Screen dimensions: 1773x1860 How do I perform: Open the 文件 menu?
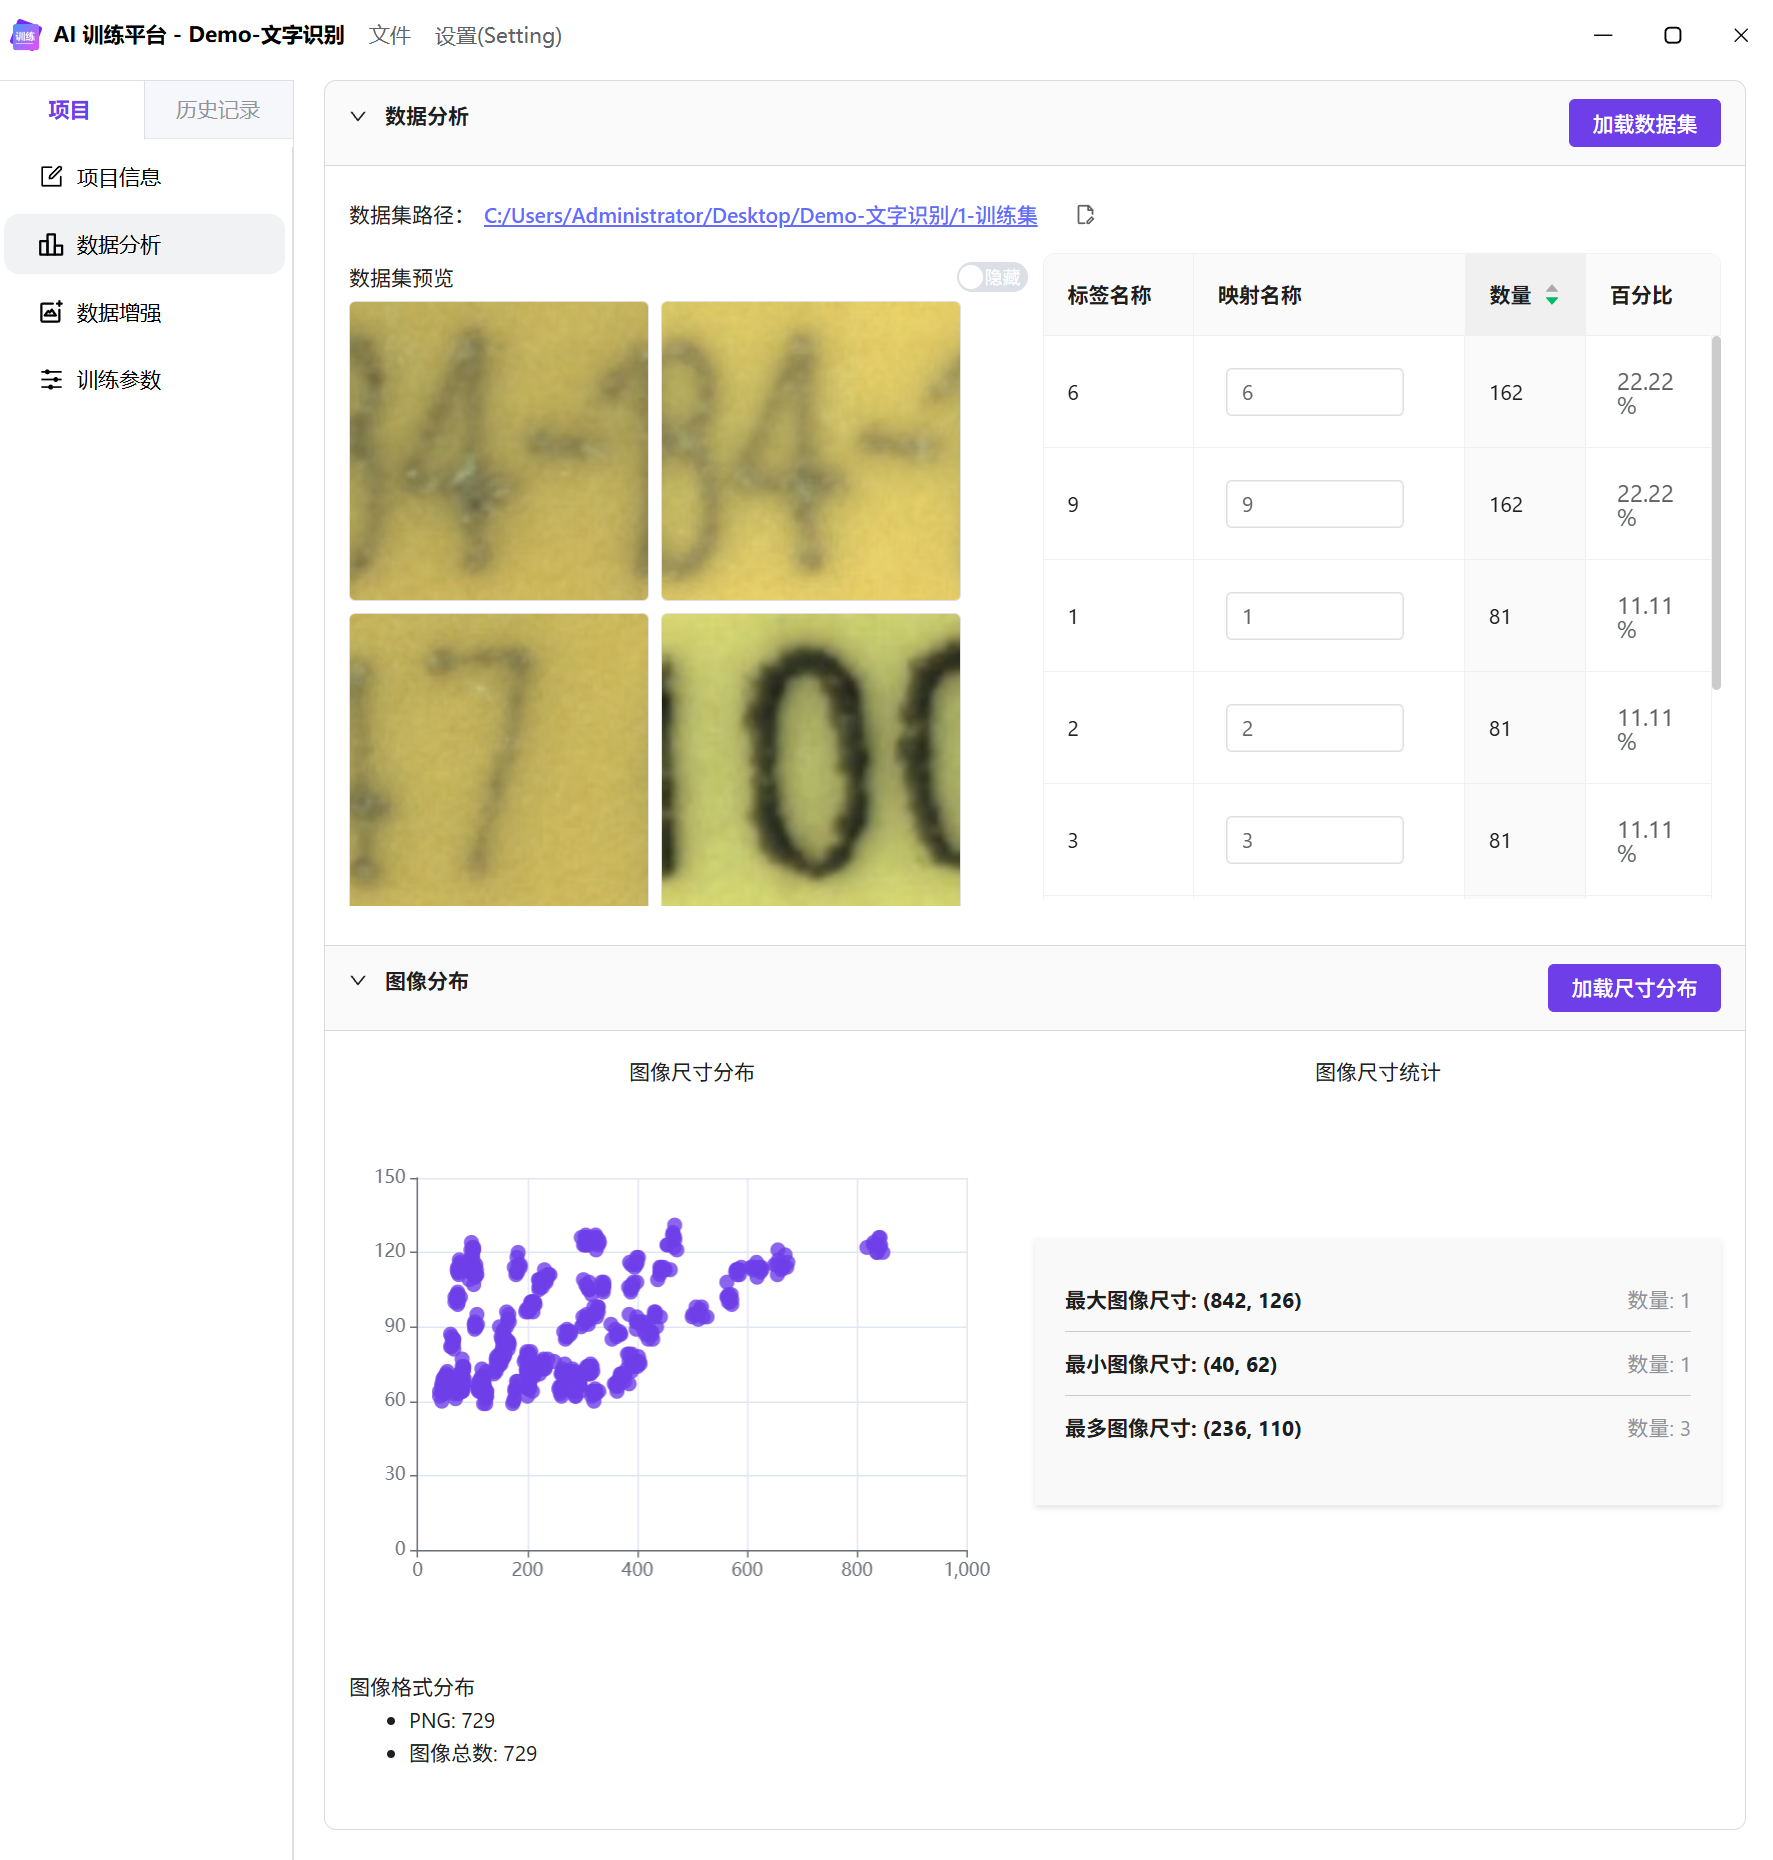[x=389, y=36]
